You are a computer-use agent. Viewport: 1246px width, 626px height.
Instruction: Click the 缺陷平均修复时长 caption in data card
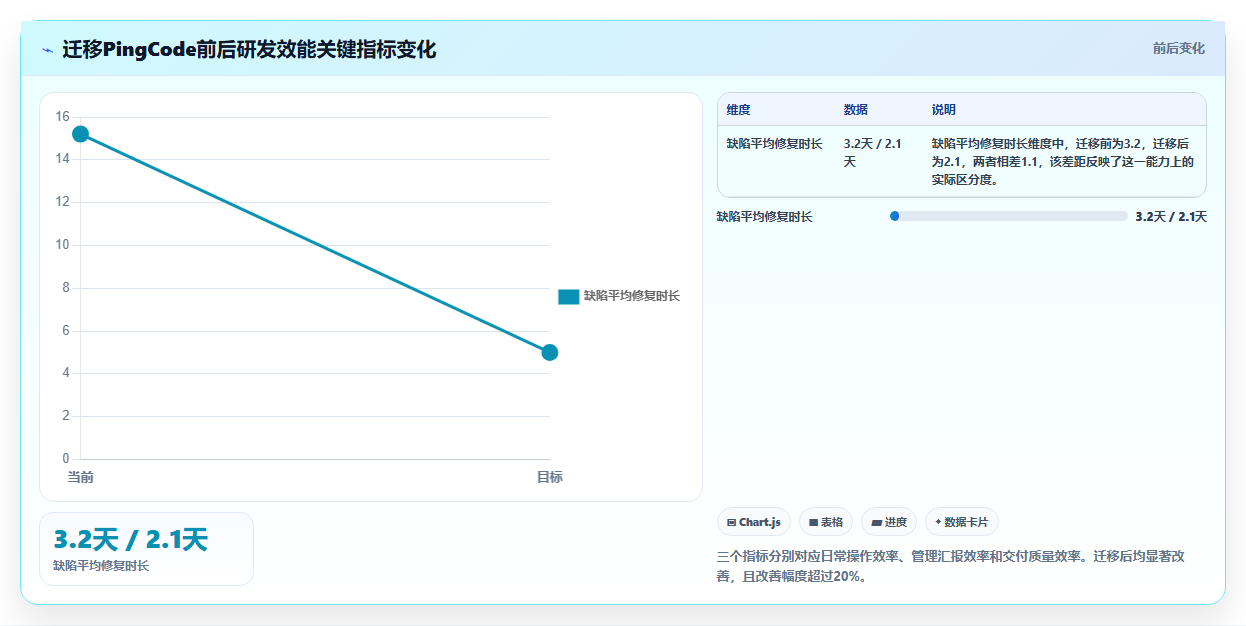click(101, 566)
